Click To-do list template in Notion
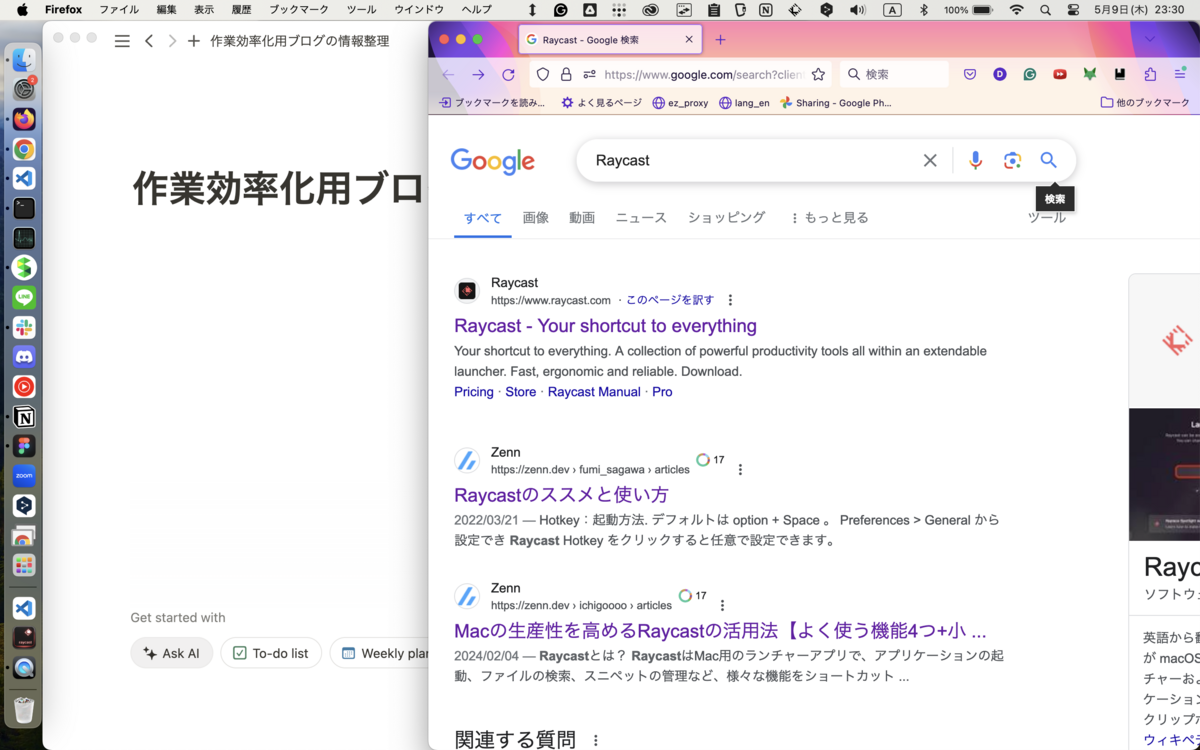The width and height of the screenshot is (1200, 750). click(271, 653)
